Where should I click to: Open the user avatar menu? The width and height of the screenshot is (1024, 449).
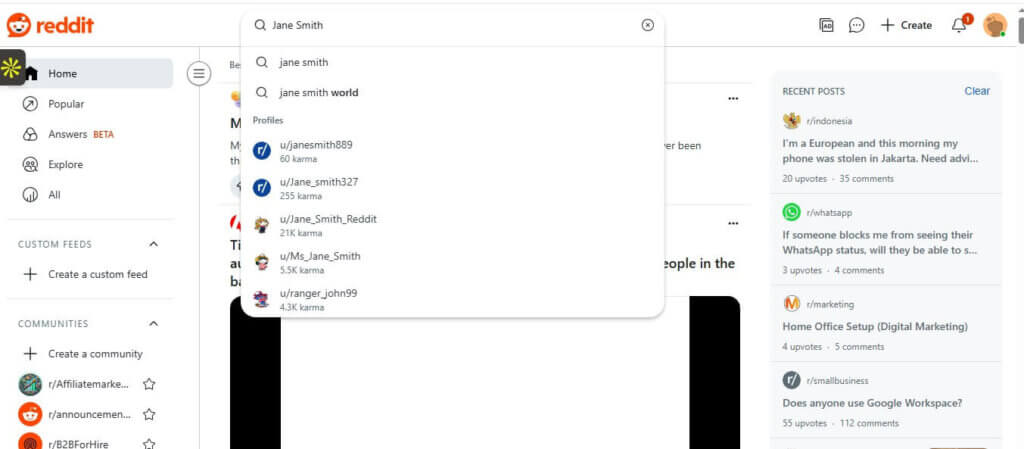[x=995, y=25]
